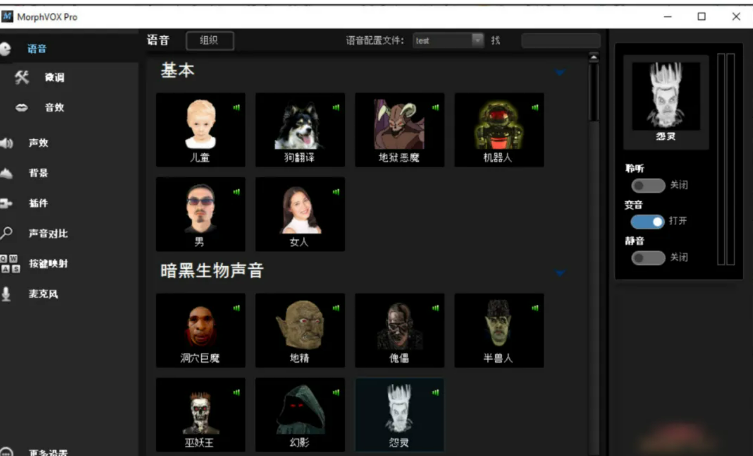The width and height of the screenshot is (753, 456).
Task: Click the microphone icon for 麦克风
Action: tap(6, 294)
